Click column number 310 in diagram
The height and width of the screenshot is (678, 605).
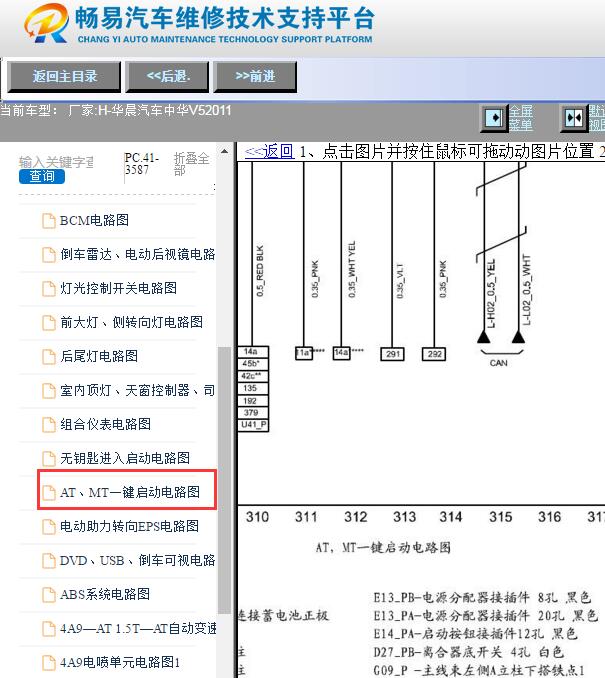pyautogui.click(x=257, y=517)
